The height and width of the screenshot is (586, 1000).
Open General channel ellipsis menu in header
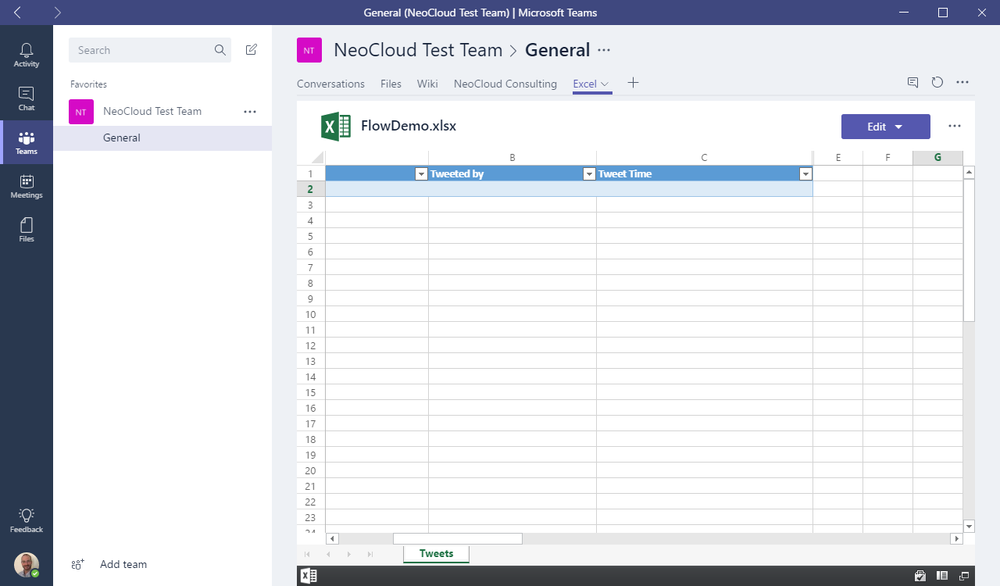[x=604, y=50]
